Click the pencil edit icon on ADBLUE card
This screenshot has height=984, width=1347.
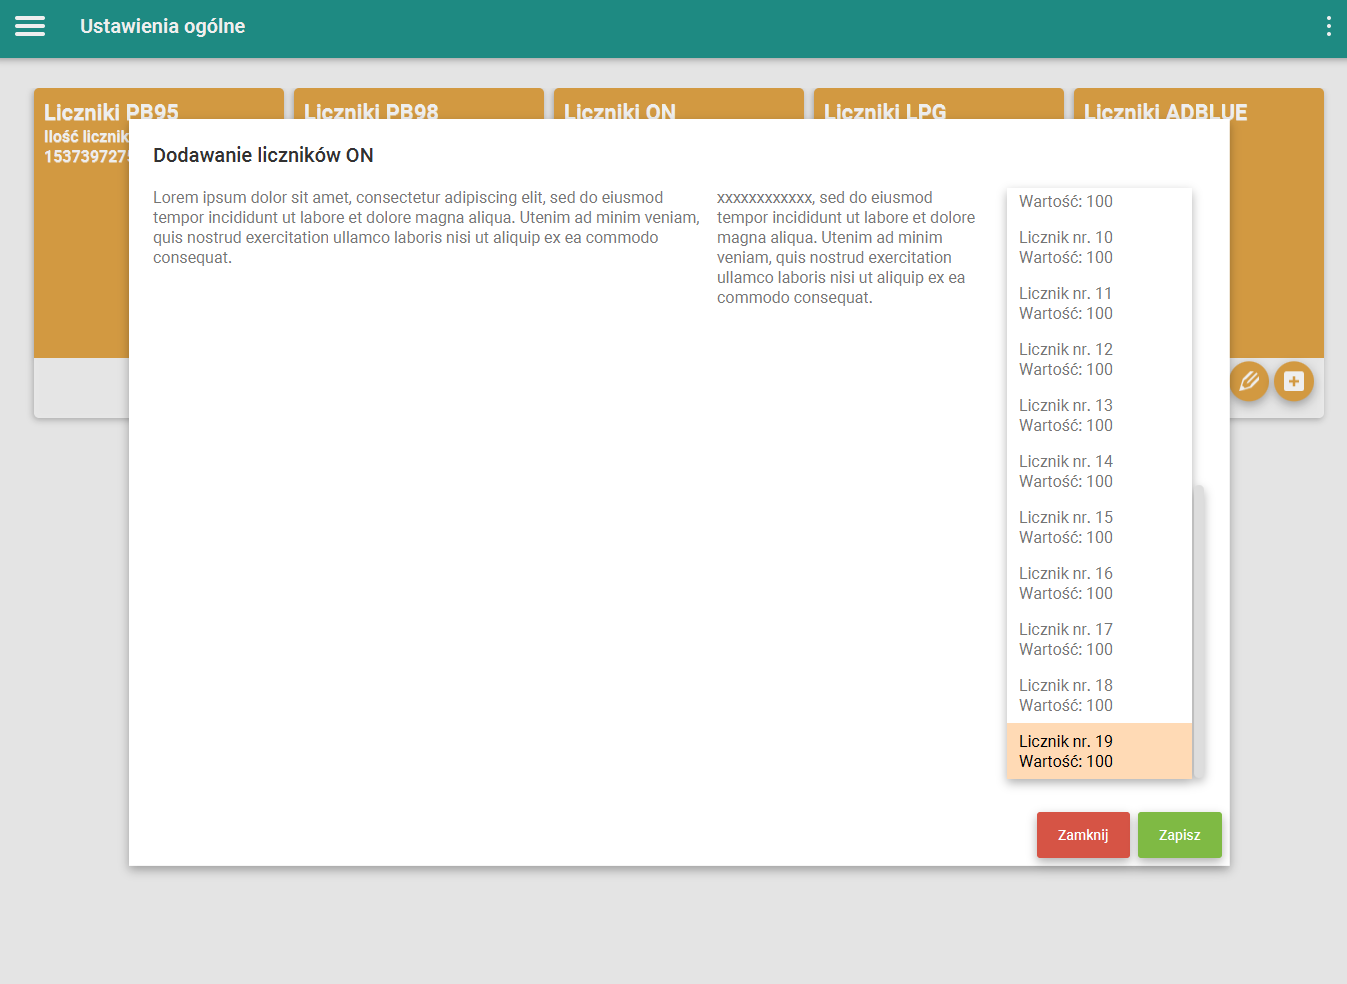(x=1248, y=381)
